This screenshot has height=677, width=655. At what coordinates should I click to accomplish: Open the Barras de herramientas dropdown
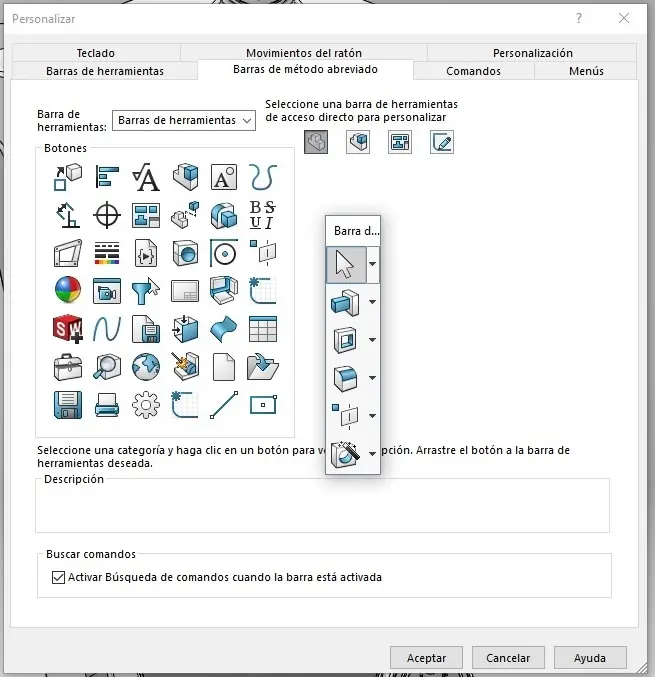184,120
